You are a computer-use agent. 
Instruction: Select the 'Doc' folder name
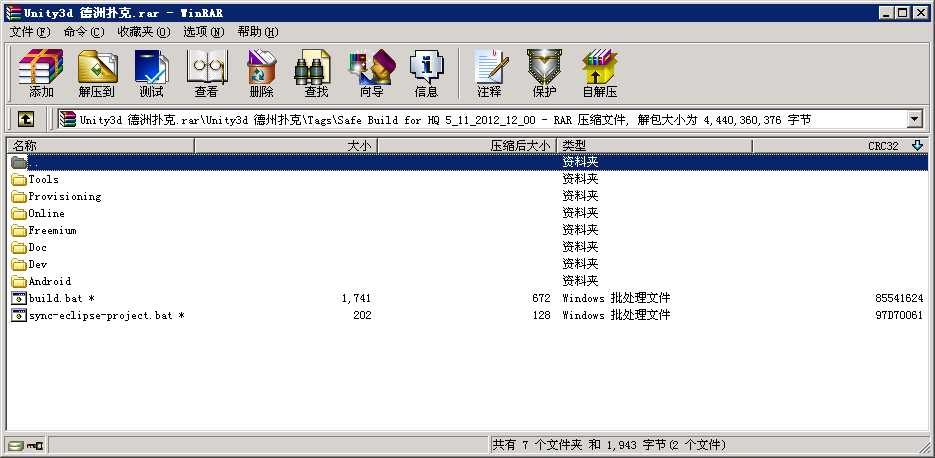[x=38, y=247]
